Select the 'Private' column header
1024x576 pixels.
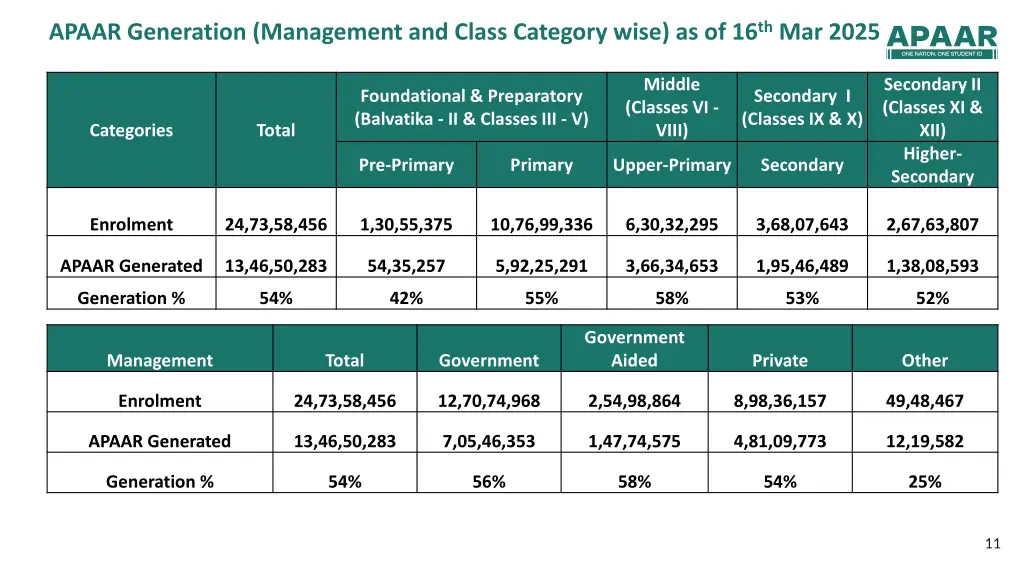[x=780, y=349]
